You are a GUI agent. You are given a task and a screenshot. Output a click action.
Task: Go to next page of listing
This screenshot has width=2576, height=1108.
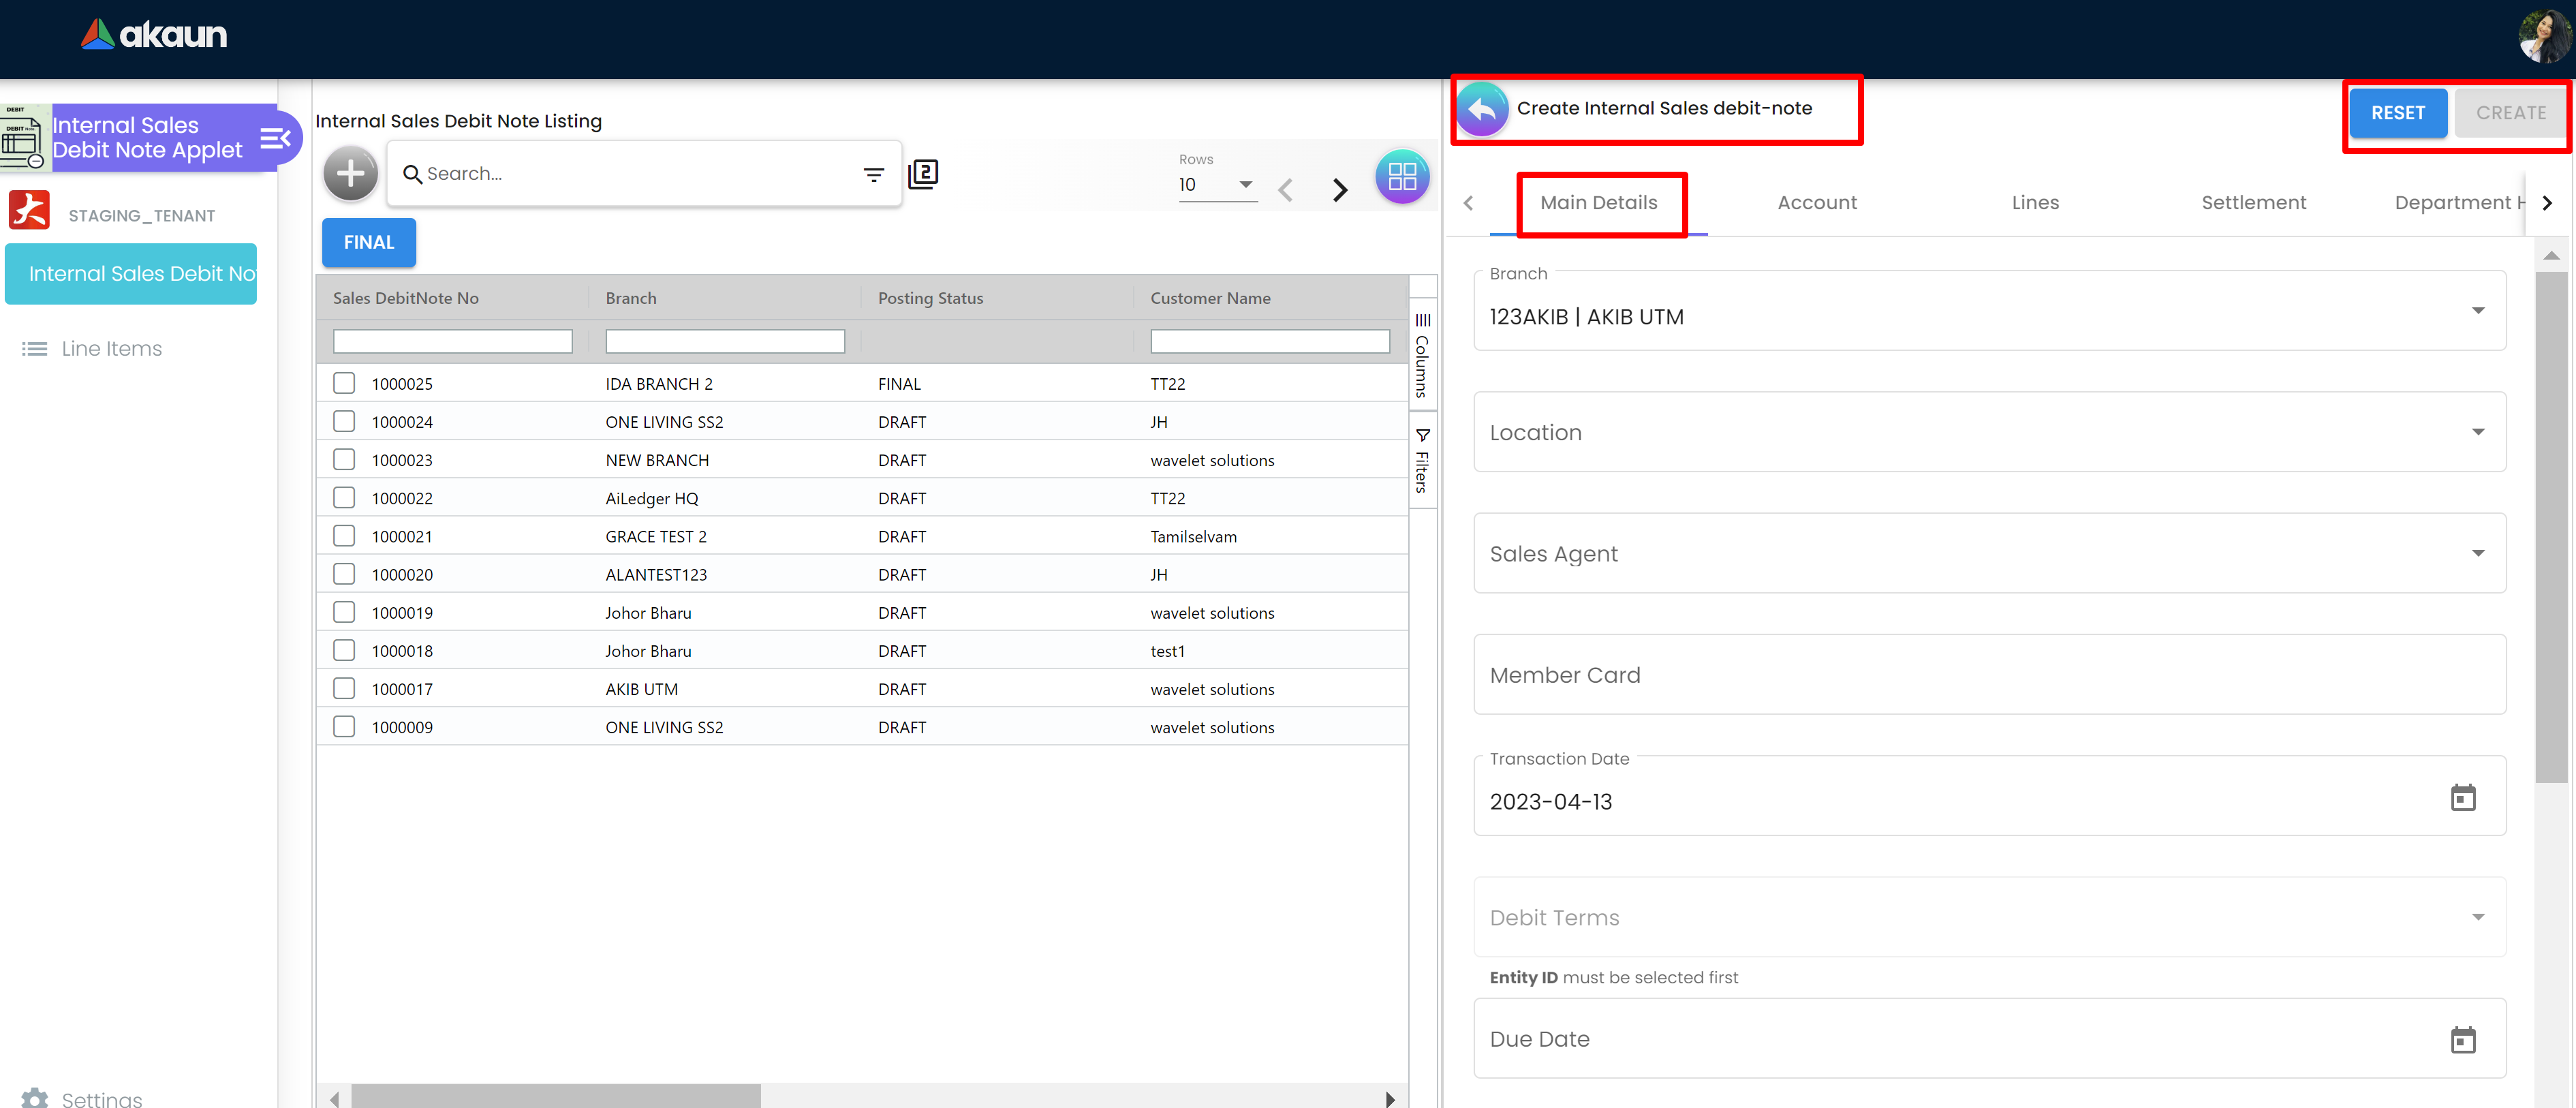1340,190
